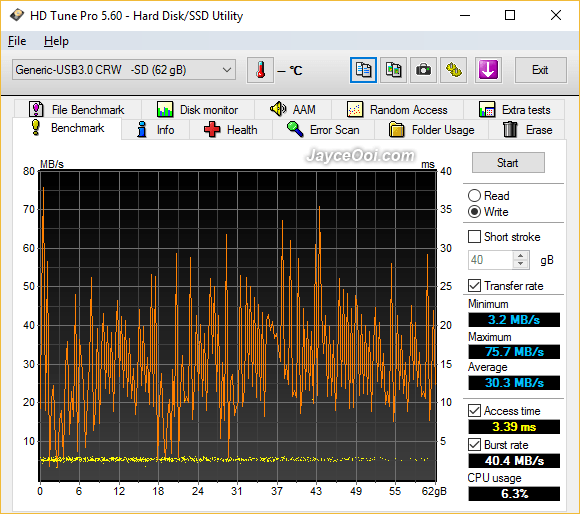The width and height of the screenshot is (580, 514).
Task: Click the Minimum 3.2 MB/s value
Action: point(514,320)
